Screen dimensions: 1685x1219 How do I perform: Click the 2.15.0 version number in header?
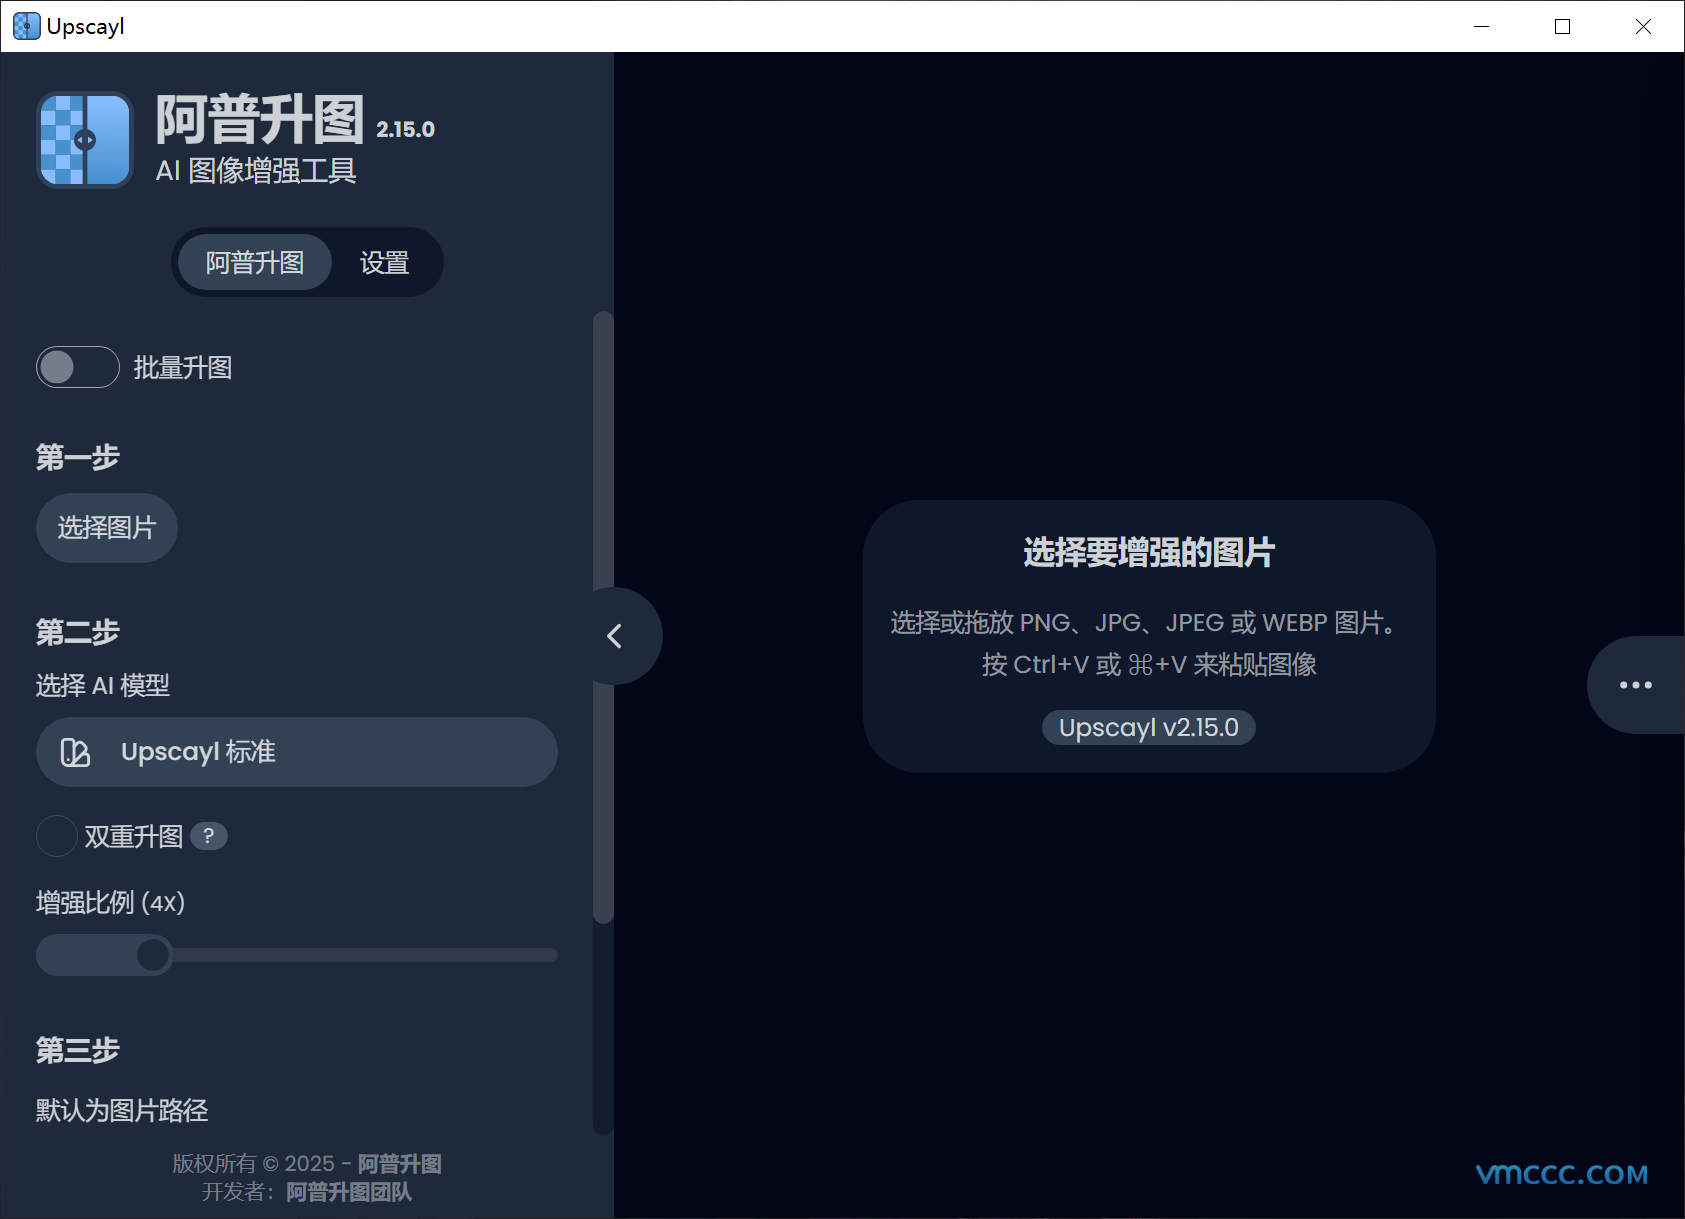coord(405,130)
